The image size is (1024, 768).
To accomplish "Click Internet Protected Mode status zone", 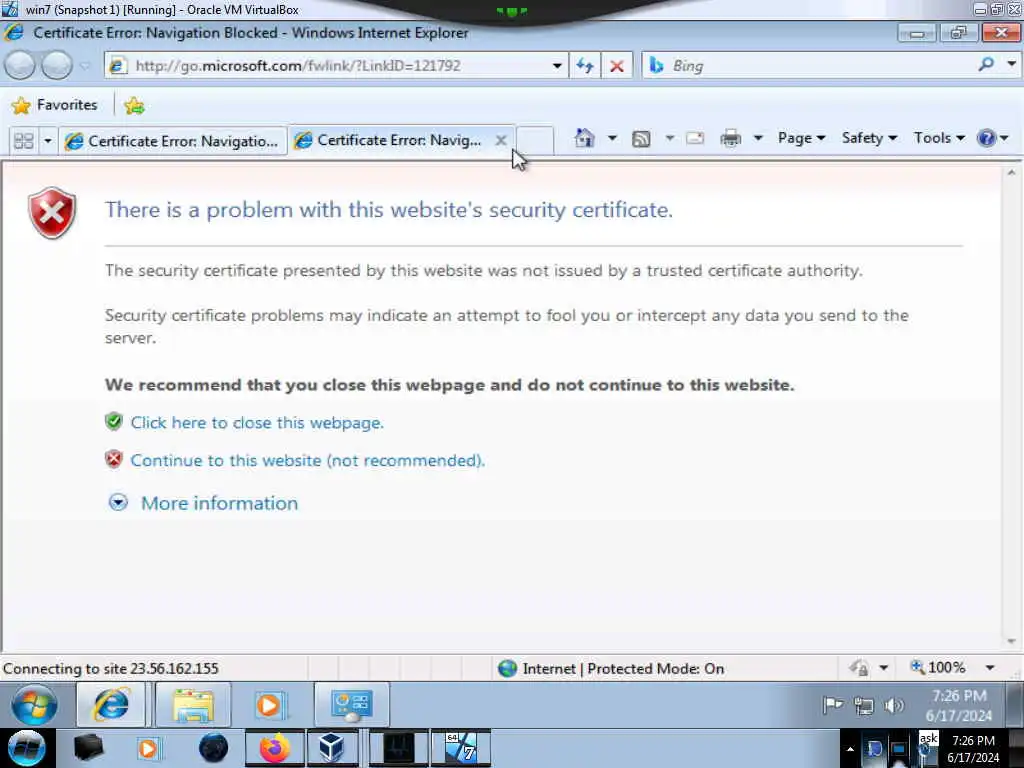I will coord(611,669).
